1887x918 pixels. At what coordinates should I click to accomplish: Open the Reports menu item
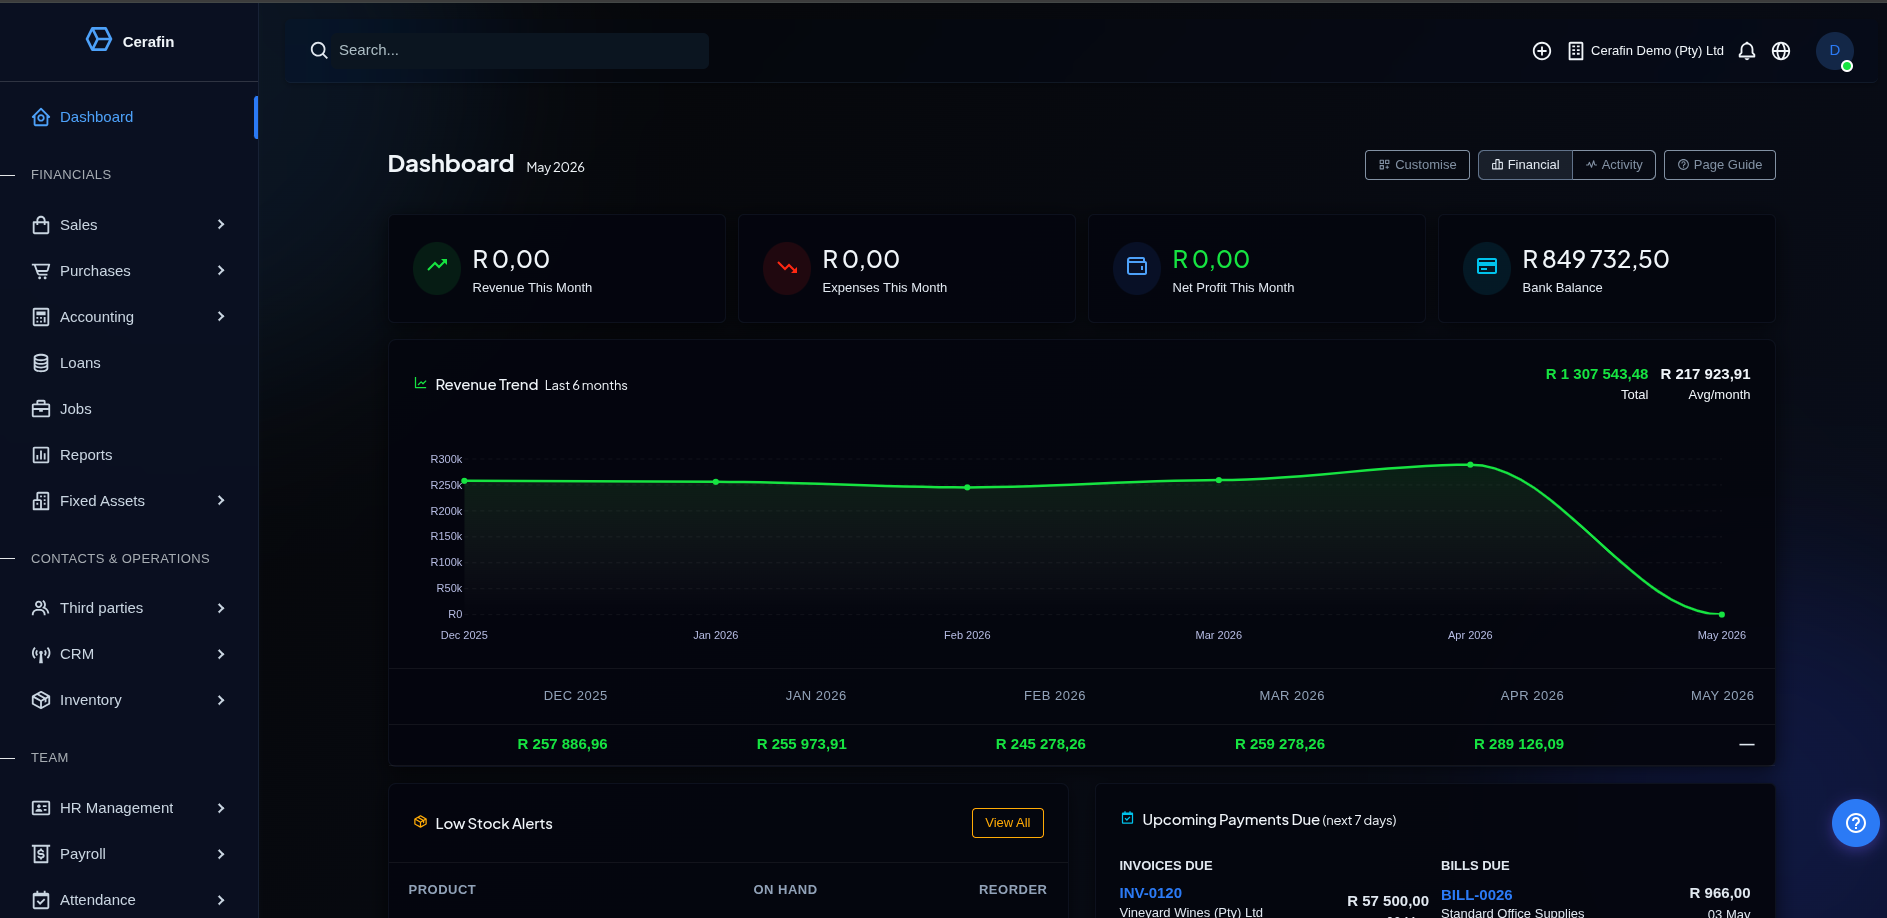[129, 455]
